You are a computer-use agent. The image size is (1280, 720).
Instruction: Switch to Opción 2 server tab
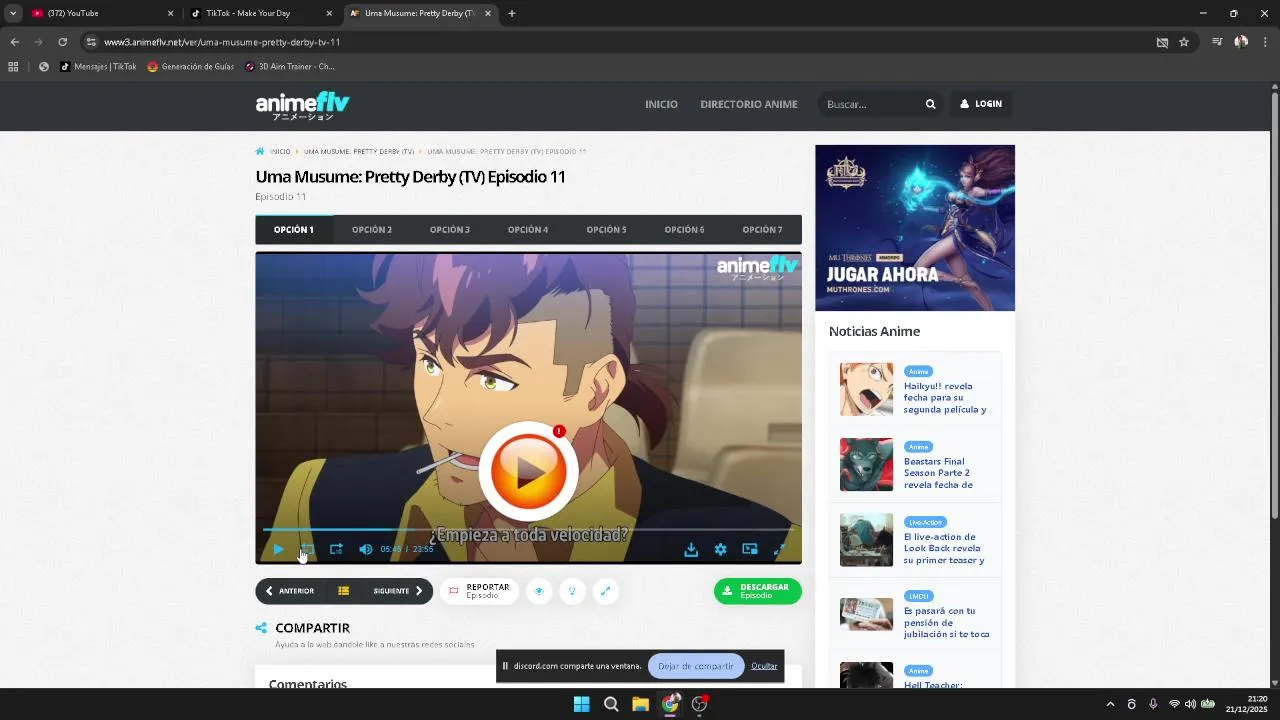pos(372,230)
